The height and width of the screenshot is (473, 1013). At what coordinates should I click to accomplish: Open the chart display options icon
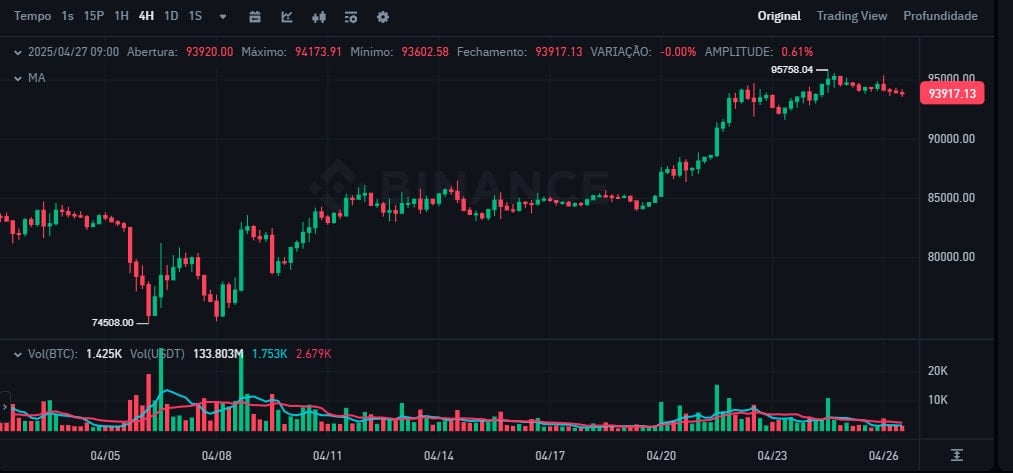pyautogui.click(x=350, y=17)
